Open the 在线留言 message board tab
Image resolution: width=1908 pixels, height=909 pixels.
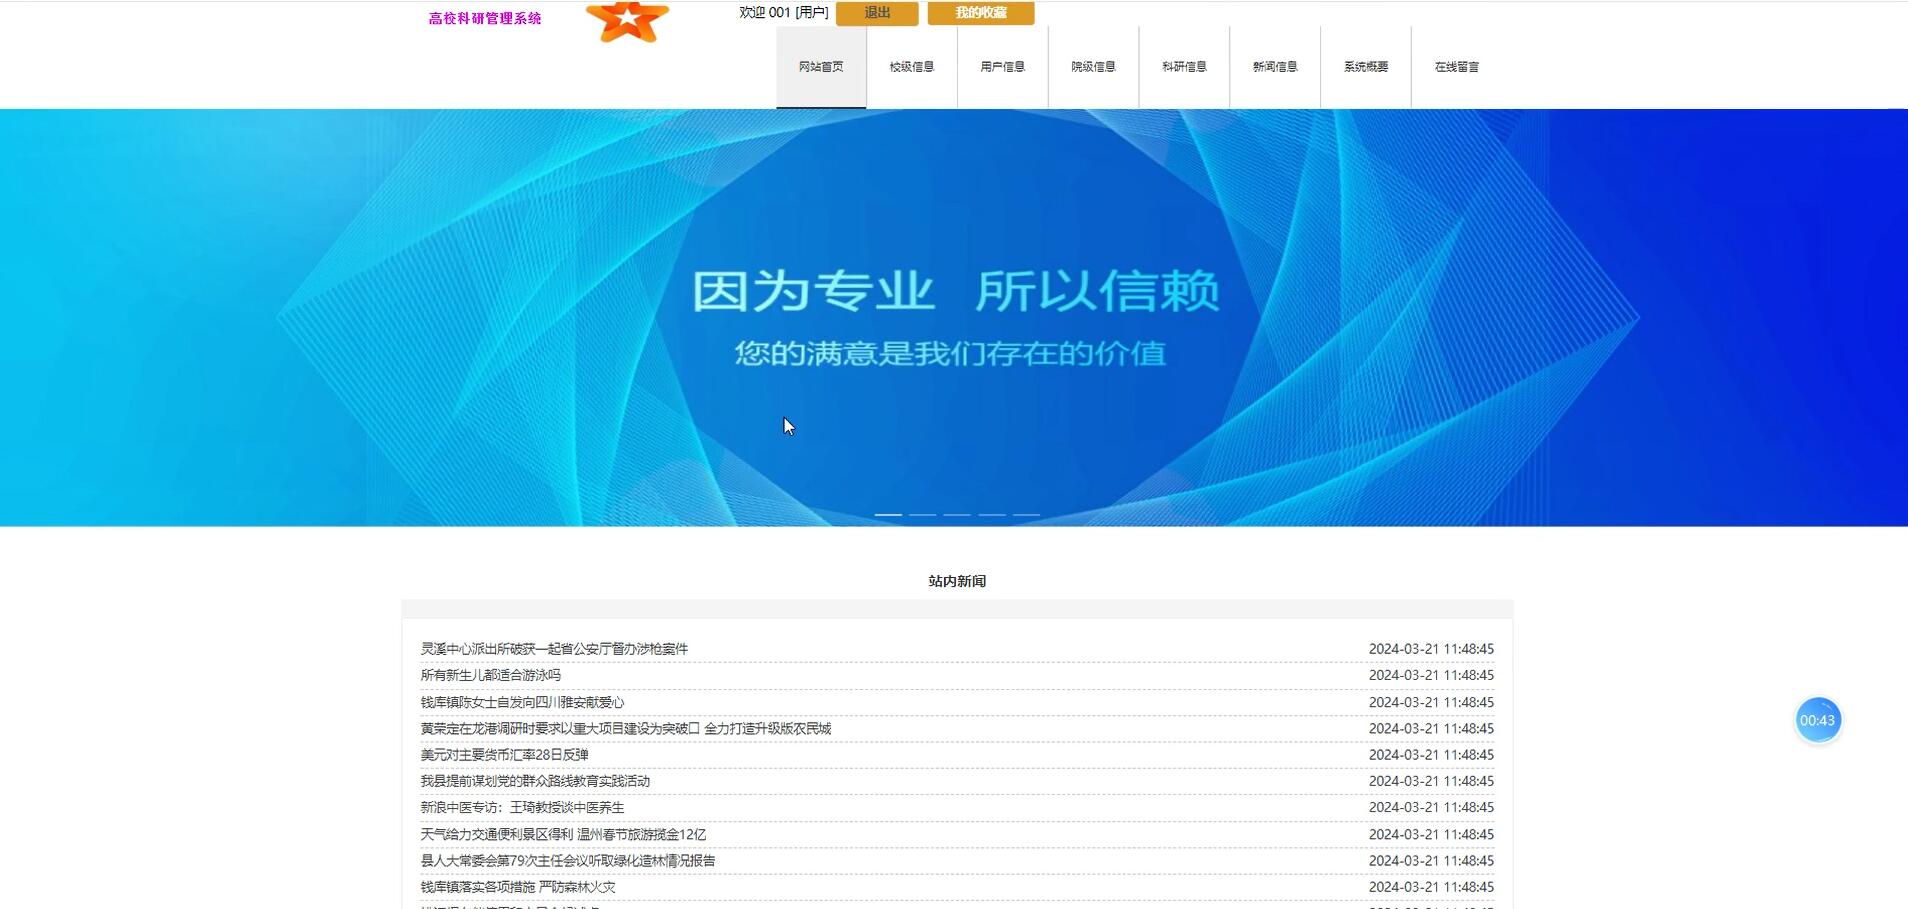1456,66
